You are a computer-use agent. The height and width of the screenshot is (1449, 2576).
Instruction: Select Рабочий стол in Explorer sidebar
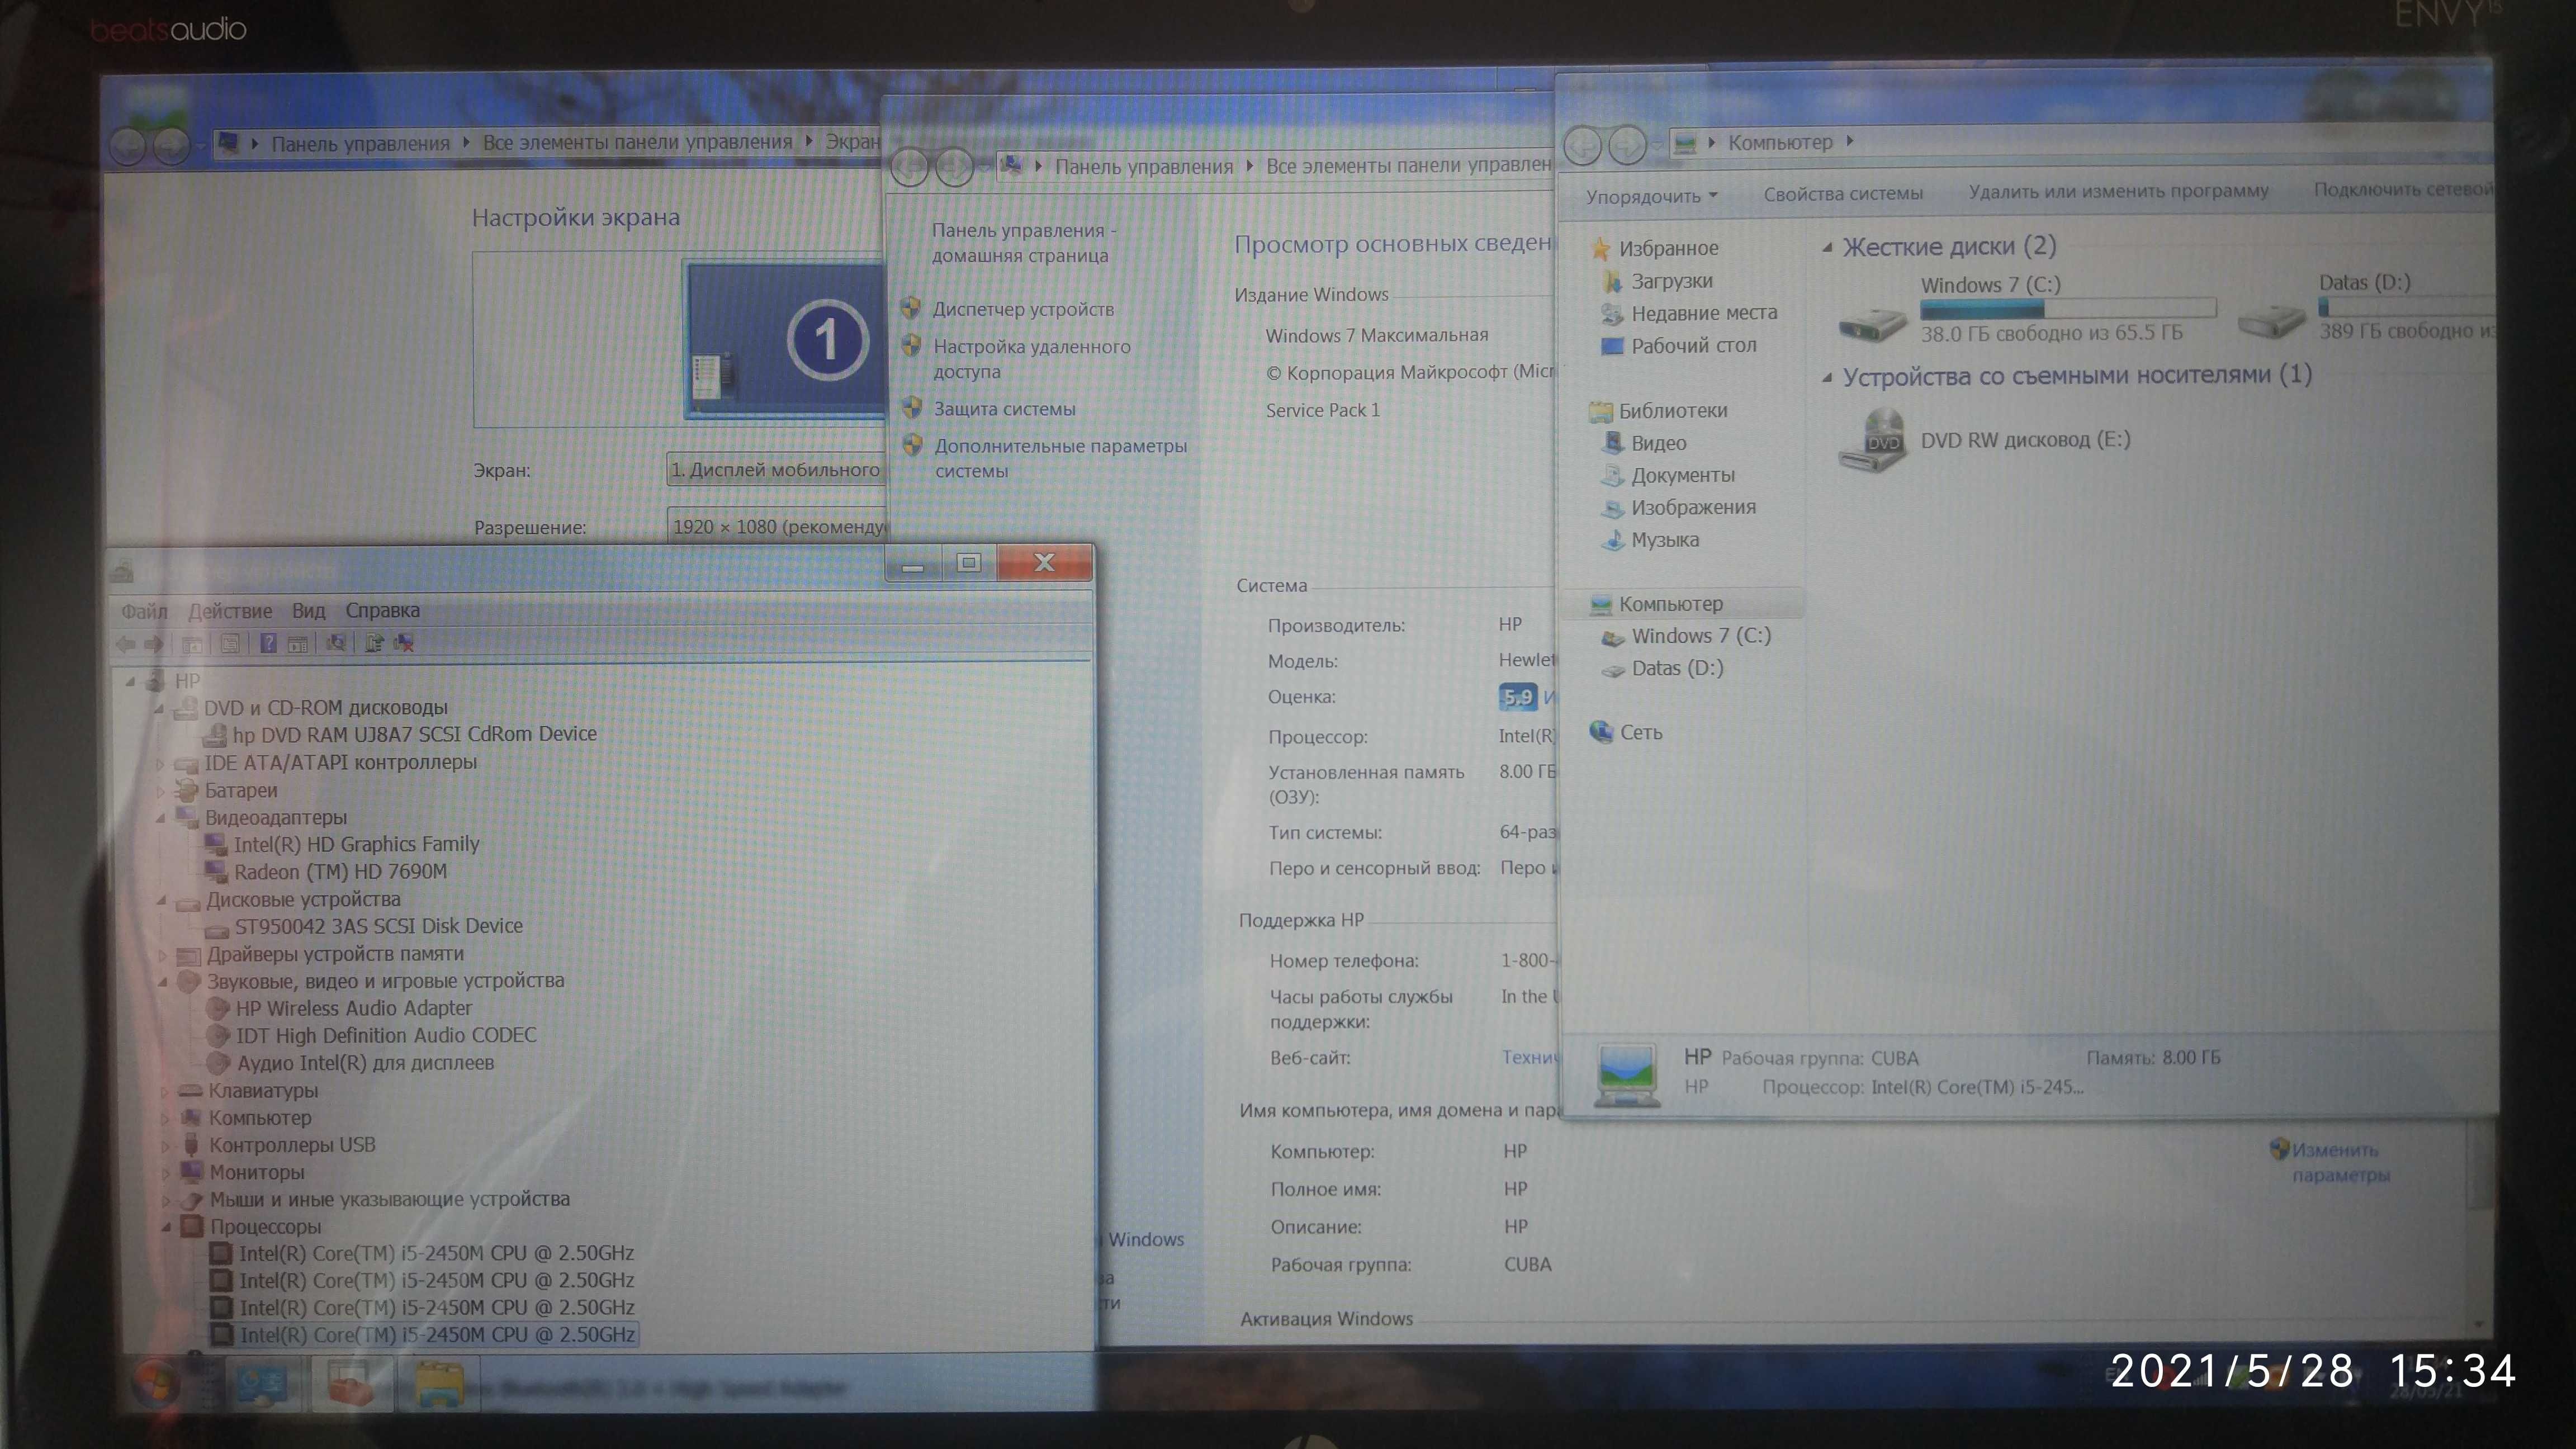(1693, 345)
